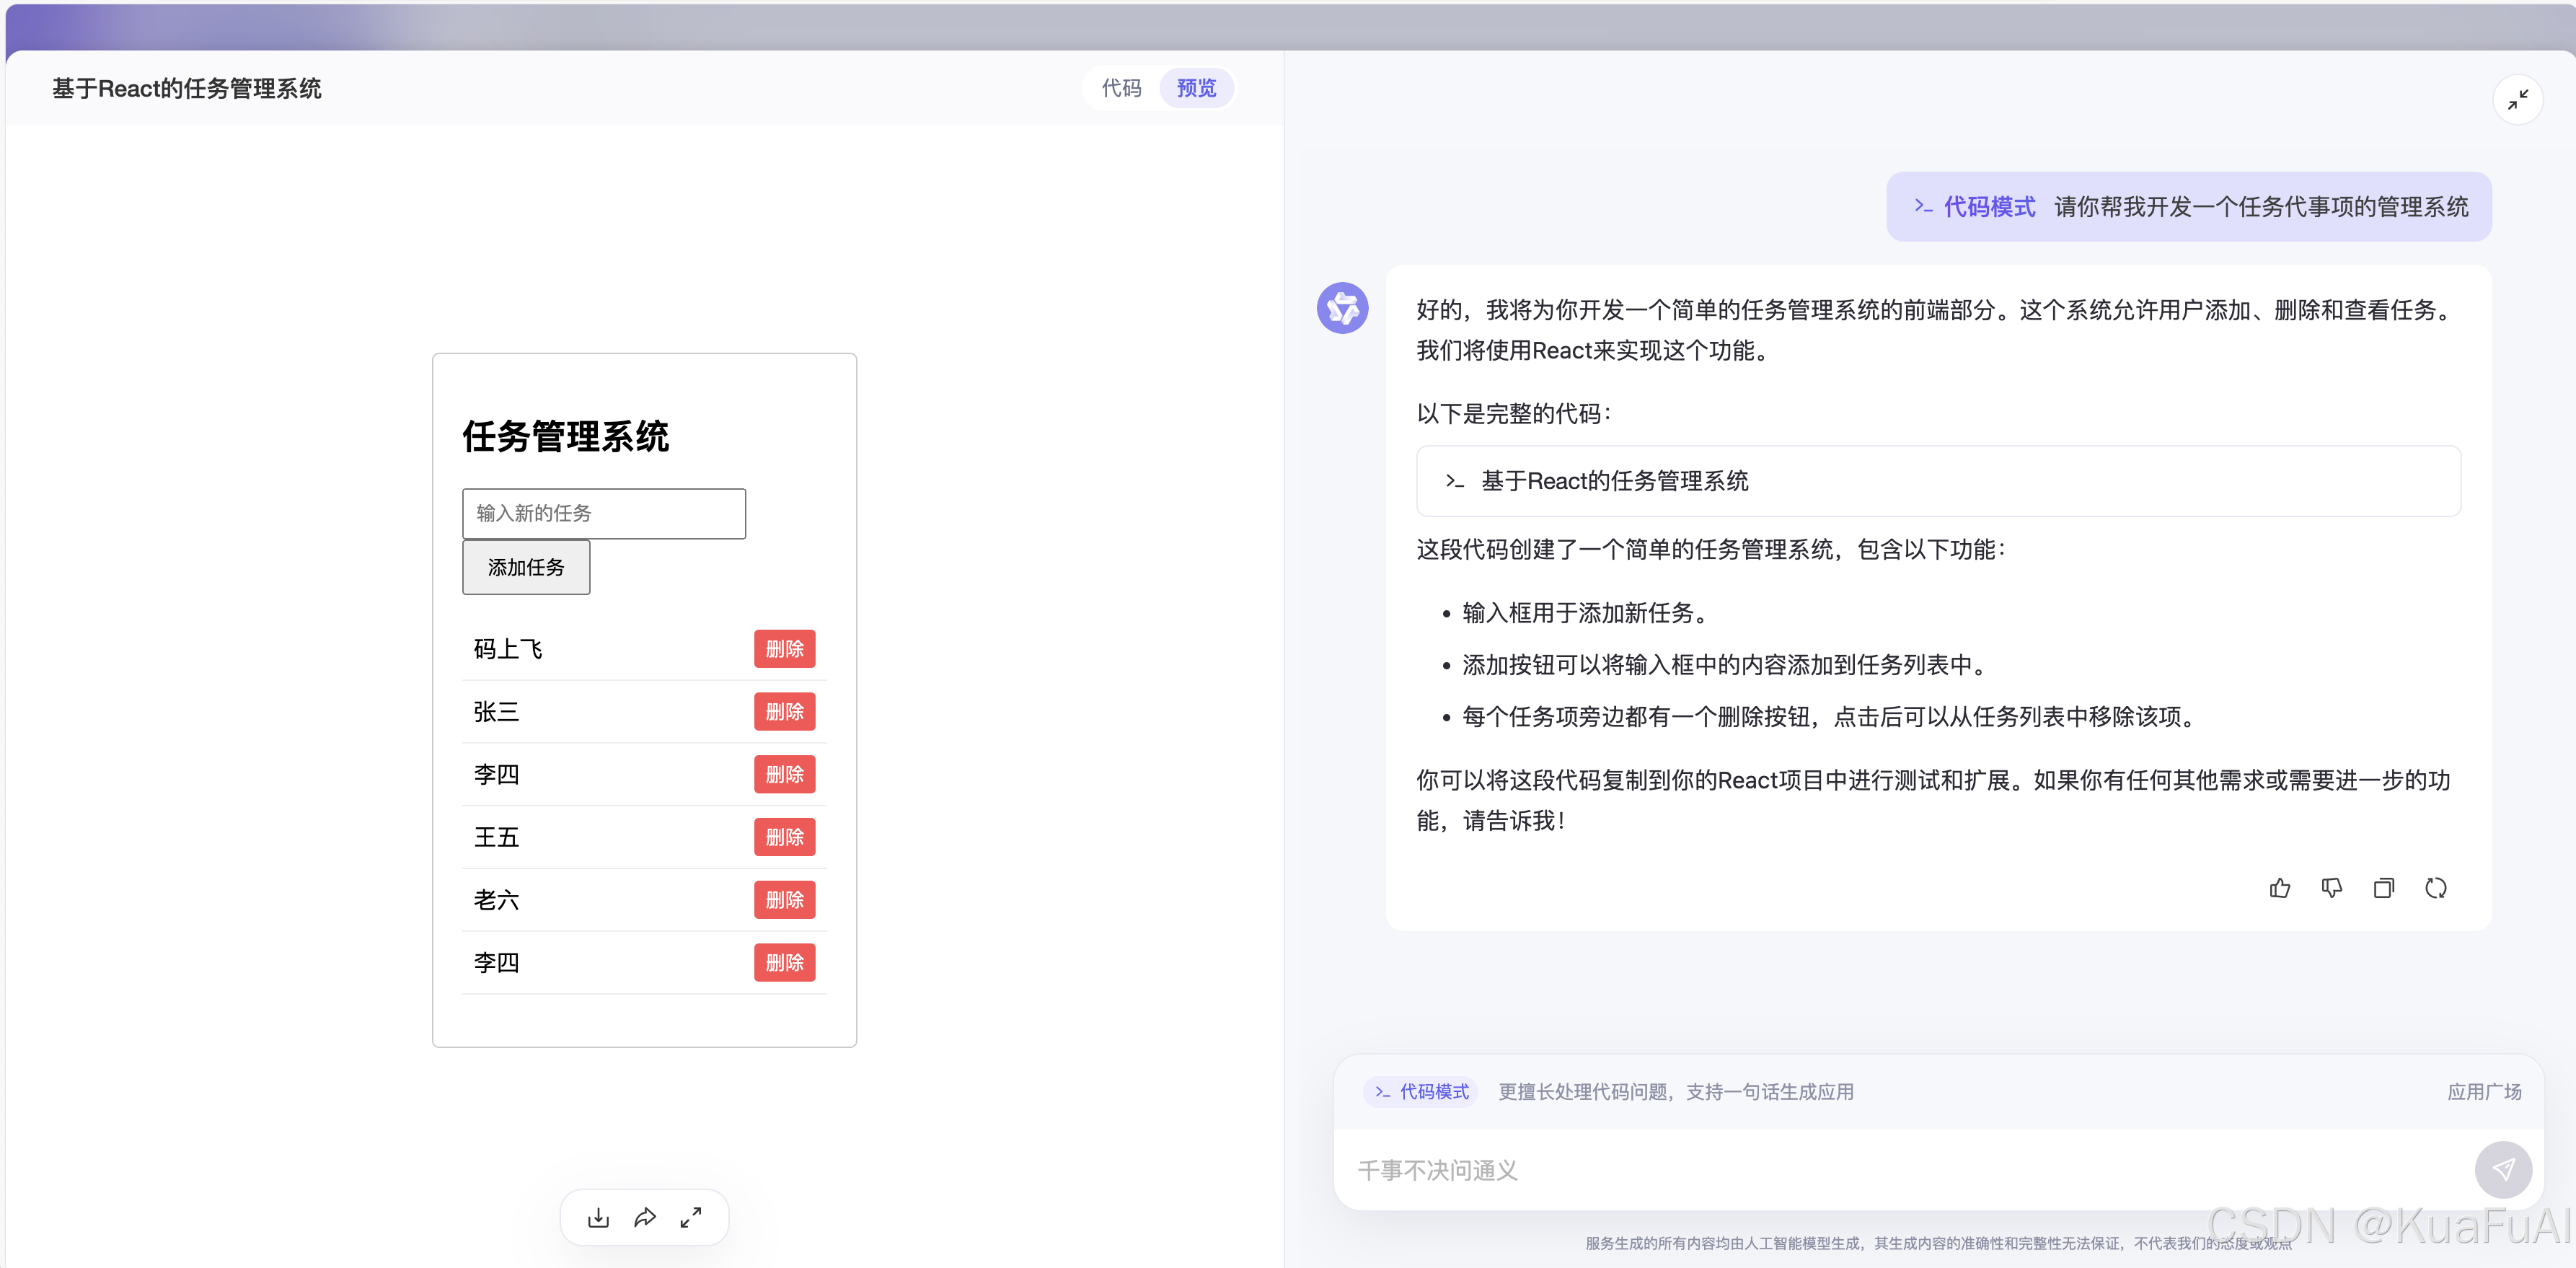Regenerate the response with refresh icon
The image size is (2576, 1268).
pyautogui.click(x=2435, y=888)
